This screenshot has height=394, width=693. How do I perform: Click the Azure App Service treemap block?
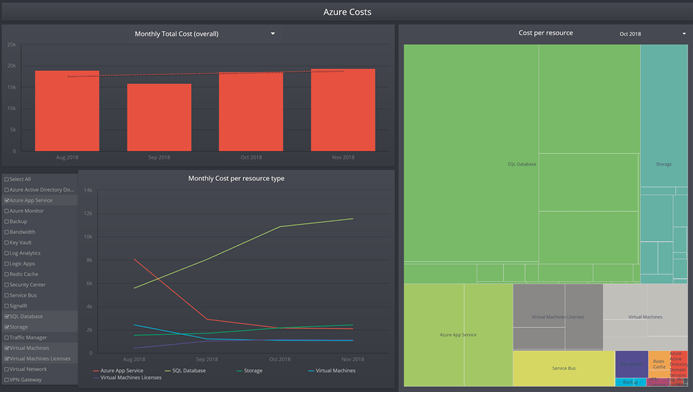click(458, 335)
